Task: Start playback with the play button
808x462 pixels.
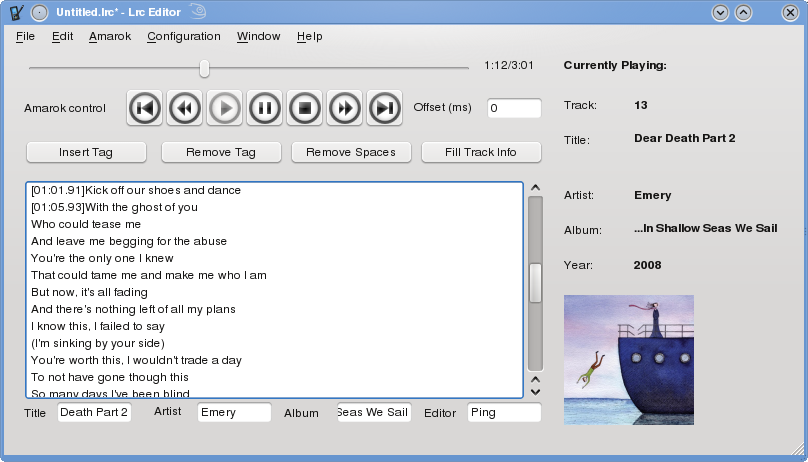Action: tap(225, 108)
